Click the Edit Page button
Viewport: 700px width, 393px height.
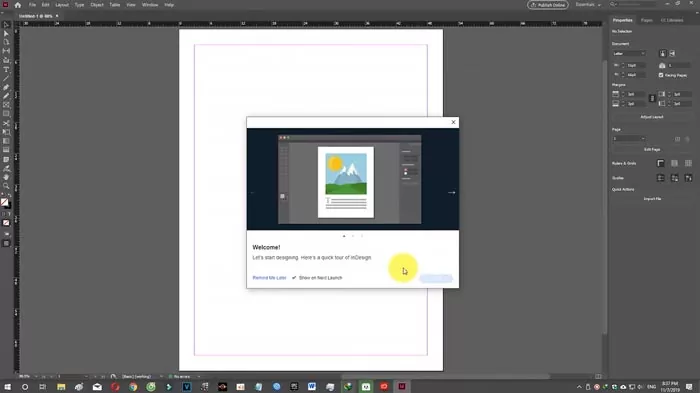[652, 150]
